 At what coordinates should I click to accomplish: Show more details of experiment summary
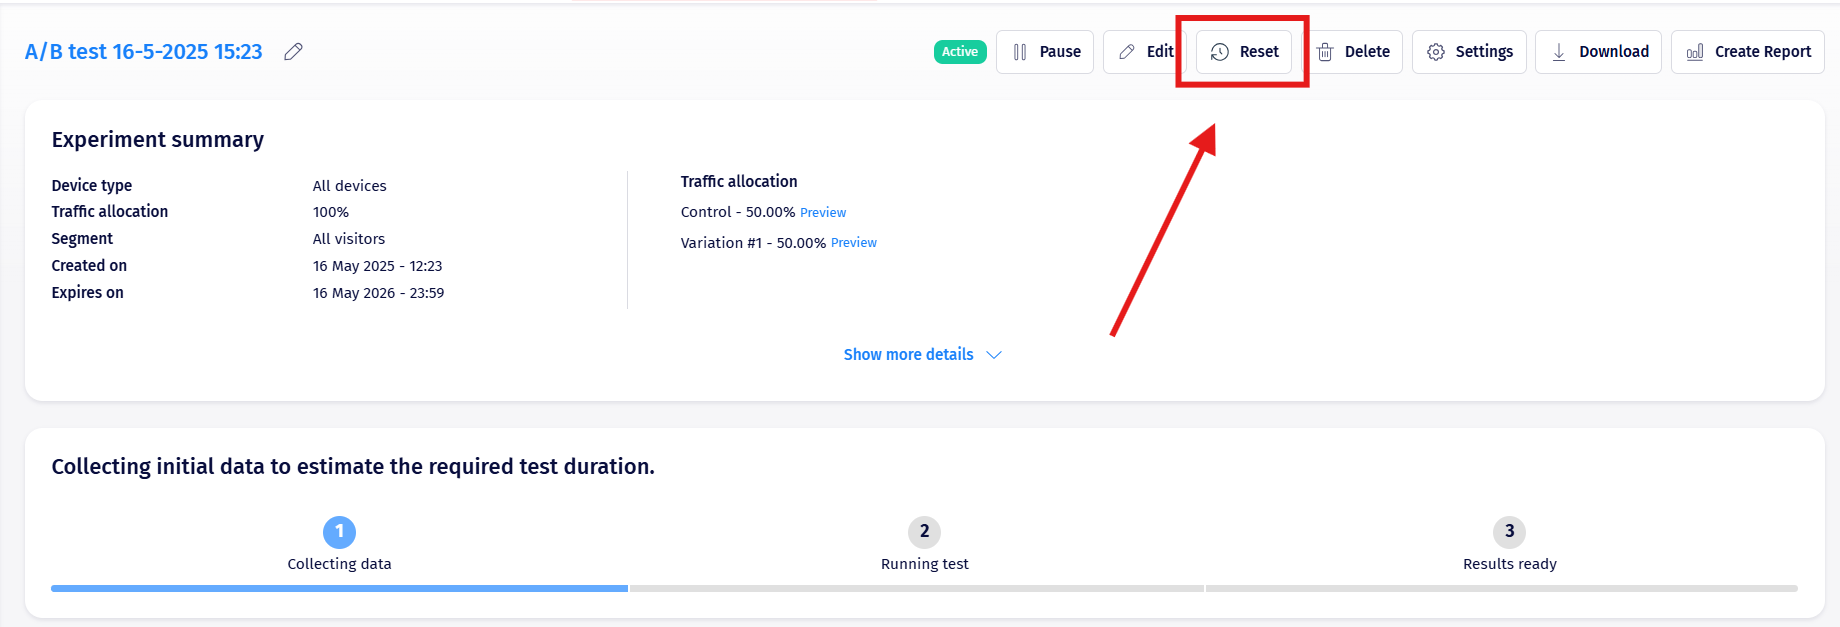coord(908,355)
